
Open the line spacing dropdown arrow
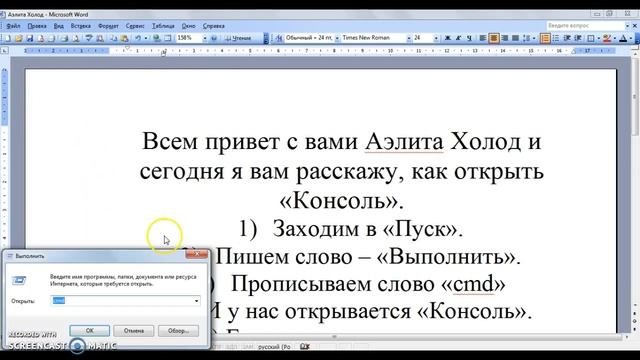534,38
